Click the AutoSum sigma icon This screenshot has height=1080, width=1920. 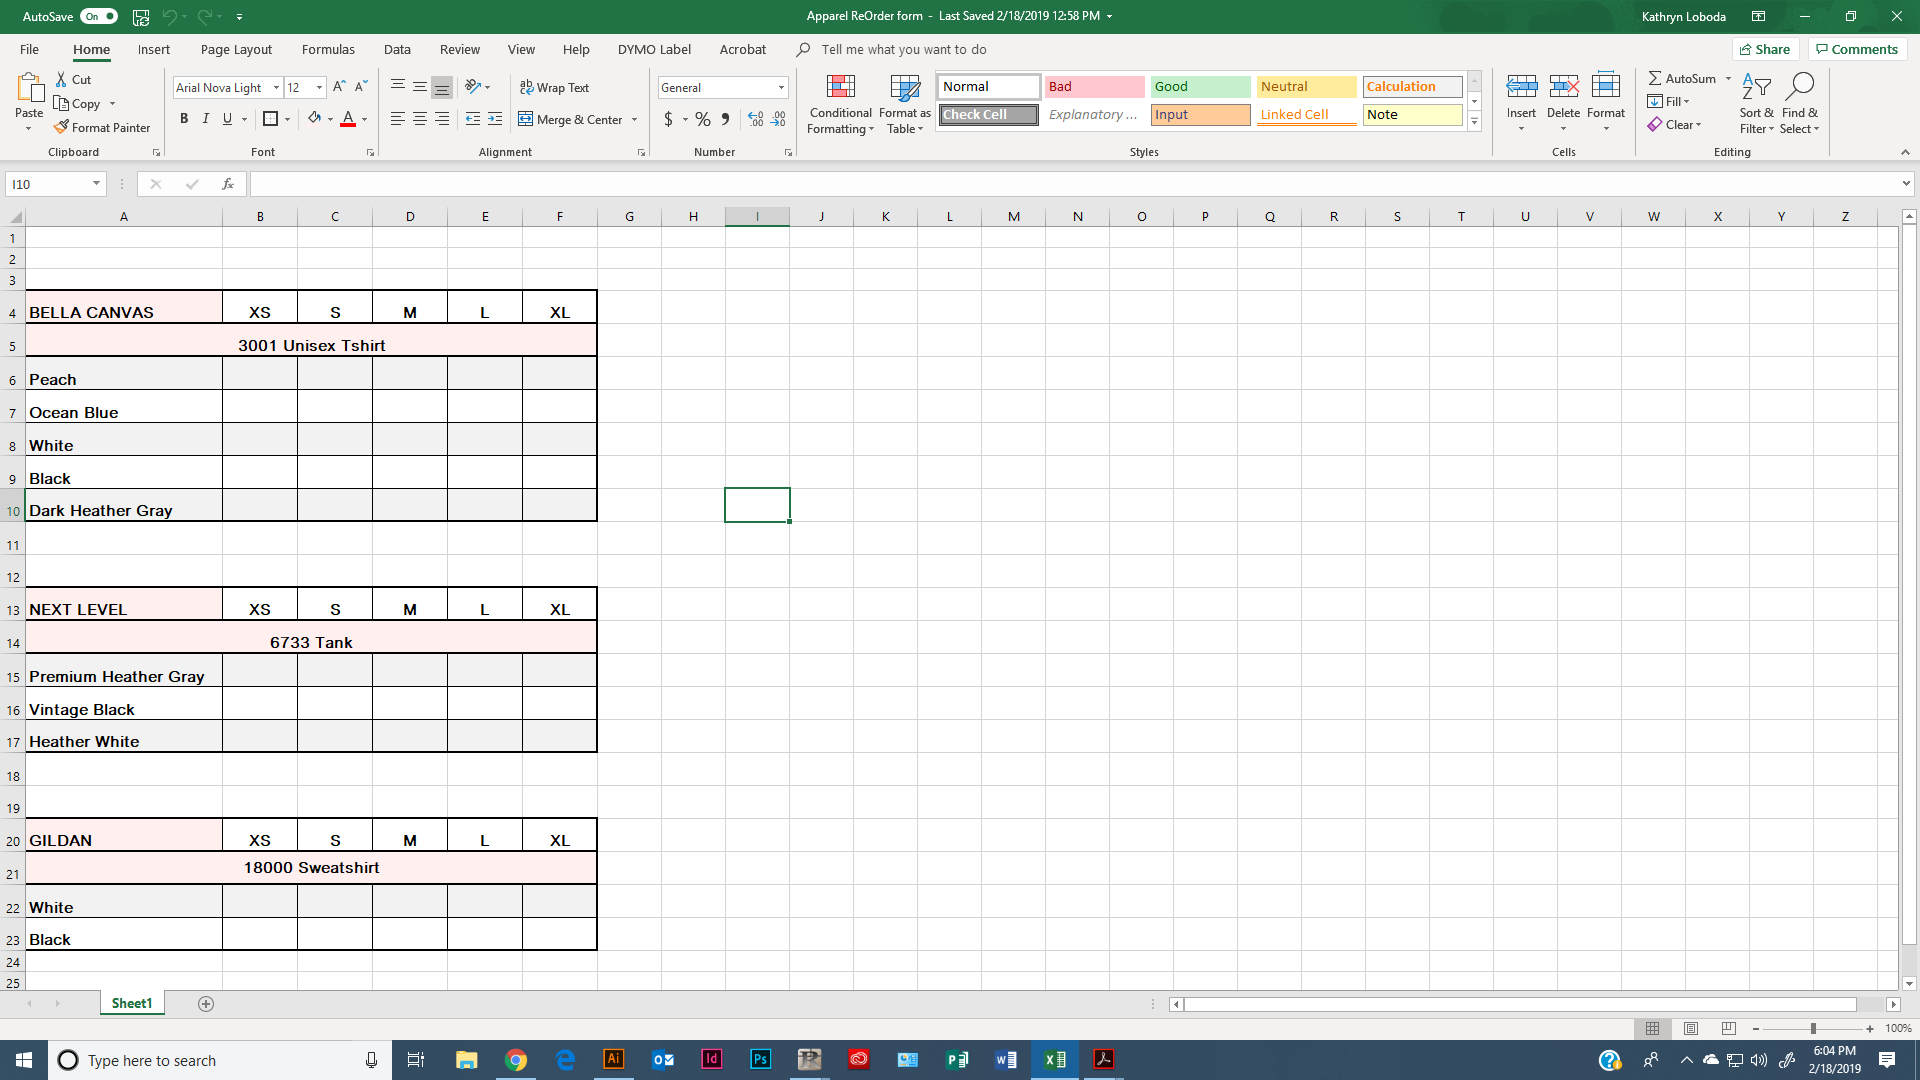1655,78
